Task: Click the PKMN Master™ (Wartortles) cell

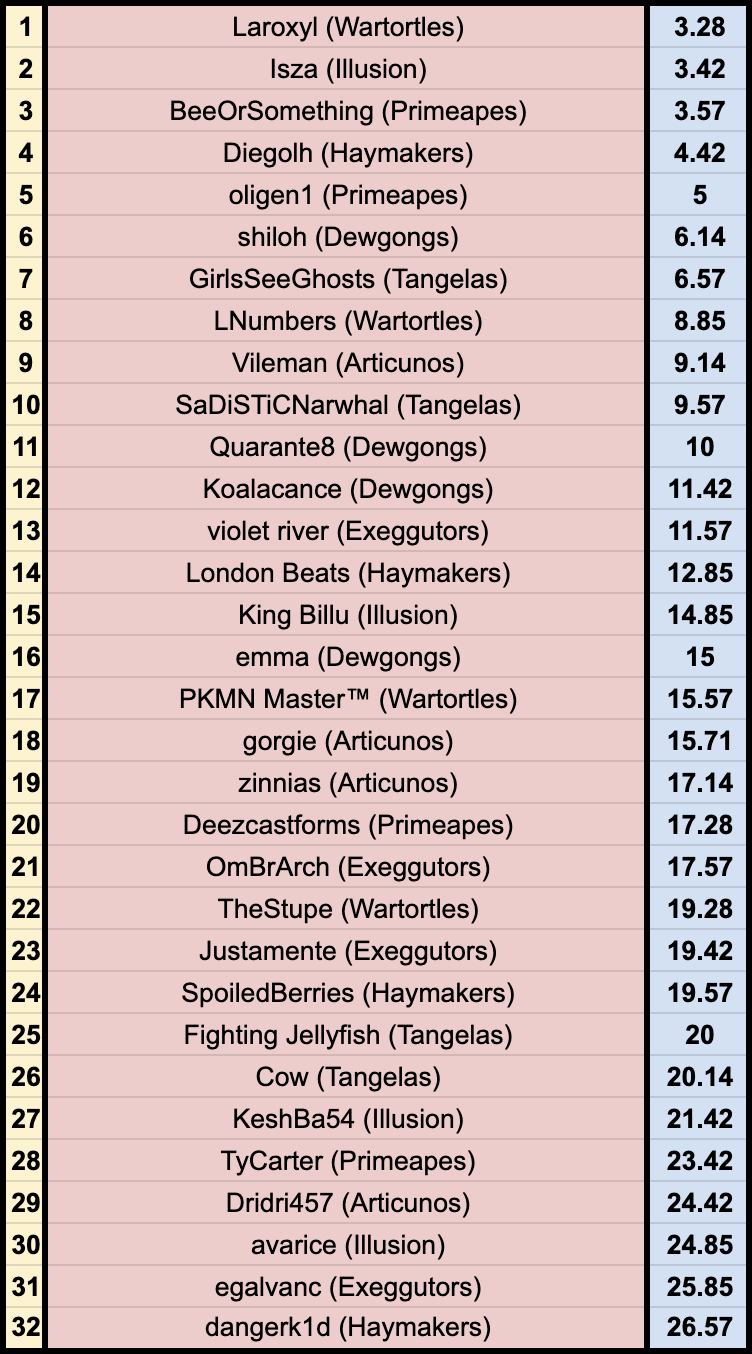Action: click(x=347, y=699)
